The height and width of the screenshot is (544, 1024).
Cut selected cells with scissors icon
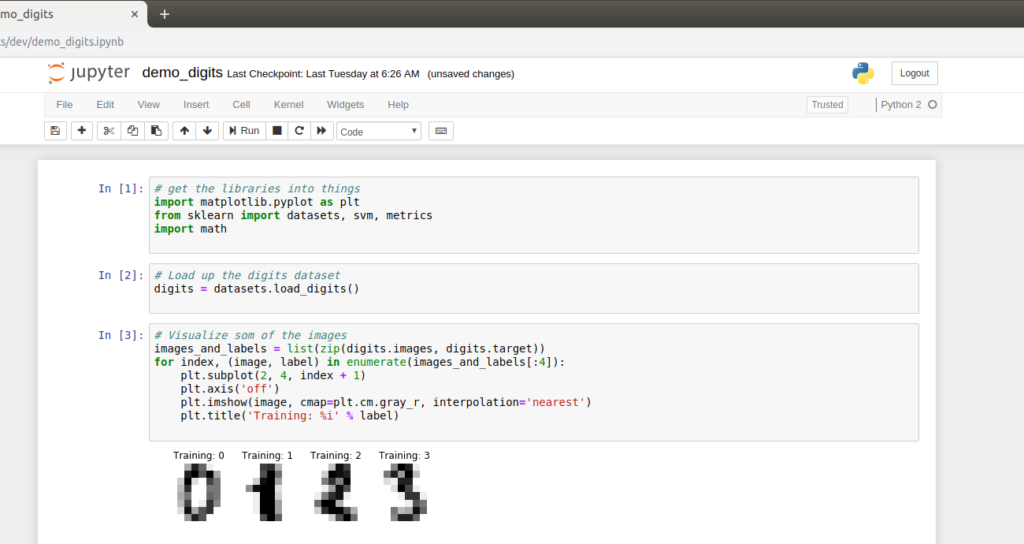[109, 131]
